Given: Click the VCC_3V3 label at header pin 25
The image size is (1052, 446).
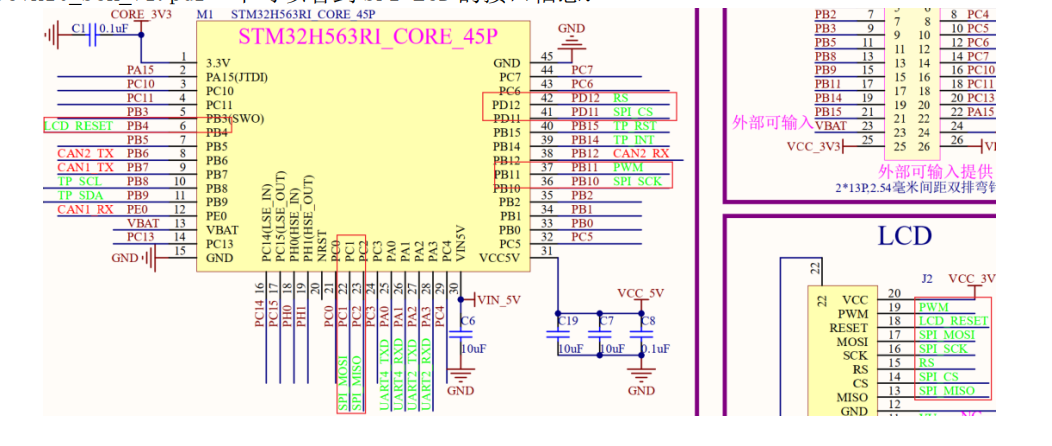Looking at the screenshot, I should pyautogui.click(x=813, y=146).
